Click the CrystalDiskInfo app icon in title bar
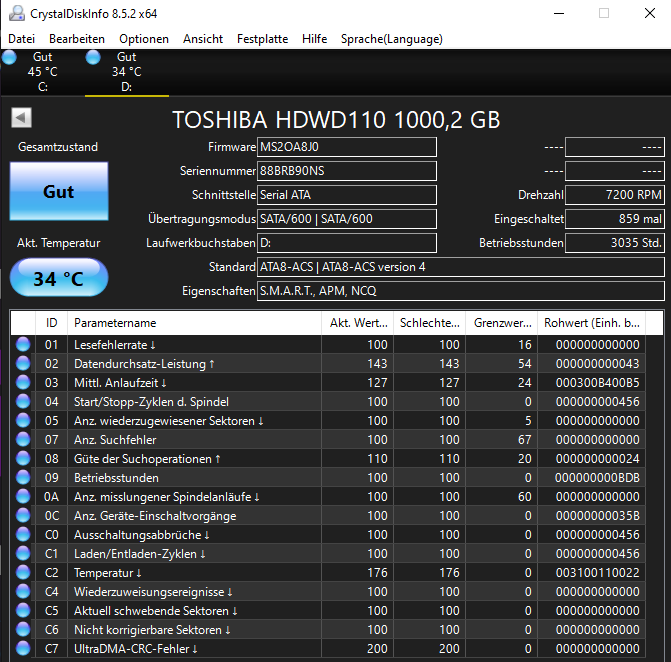The image size is (671, 662). pos(17,13)
